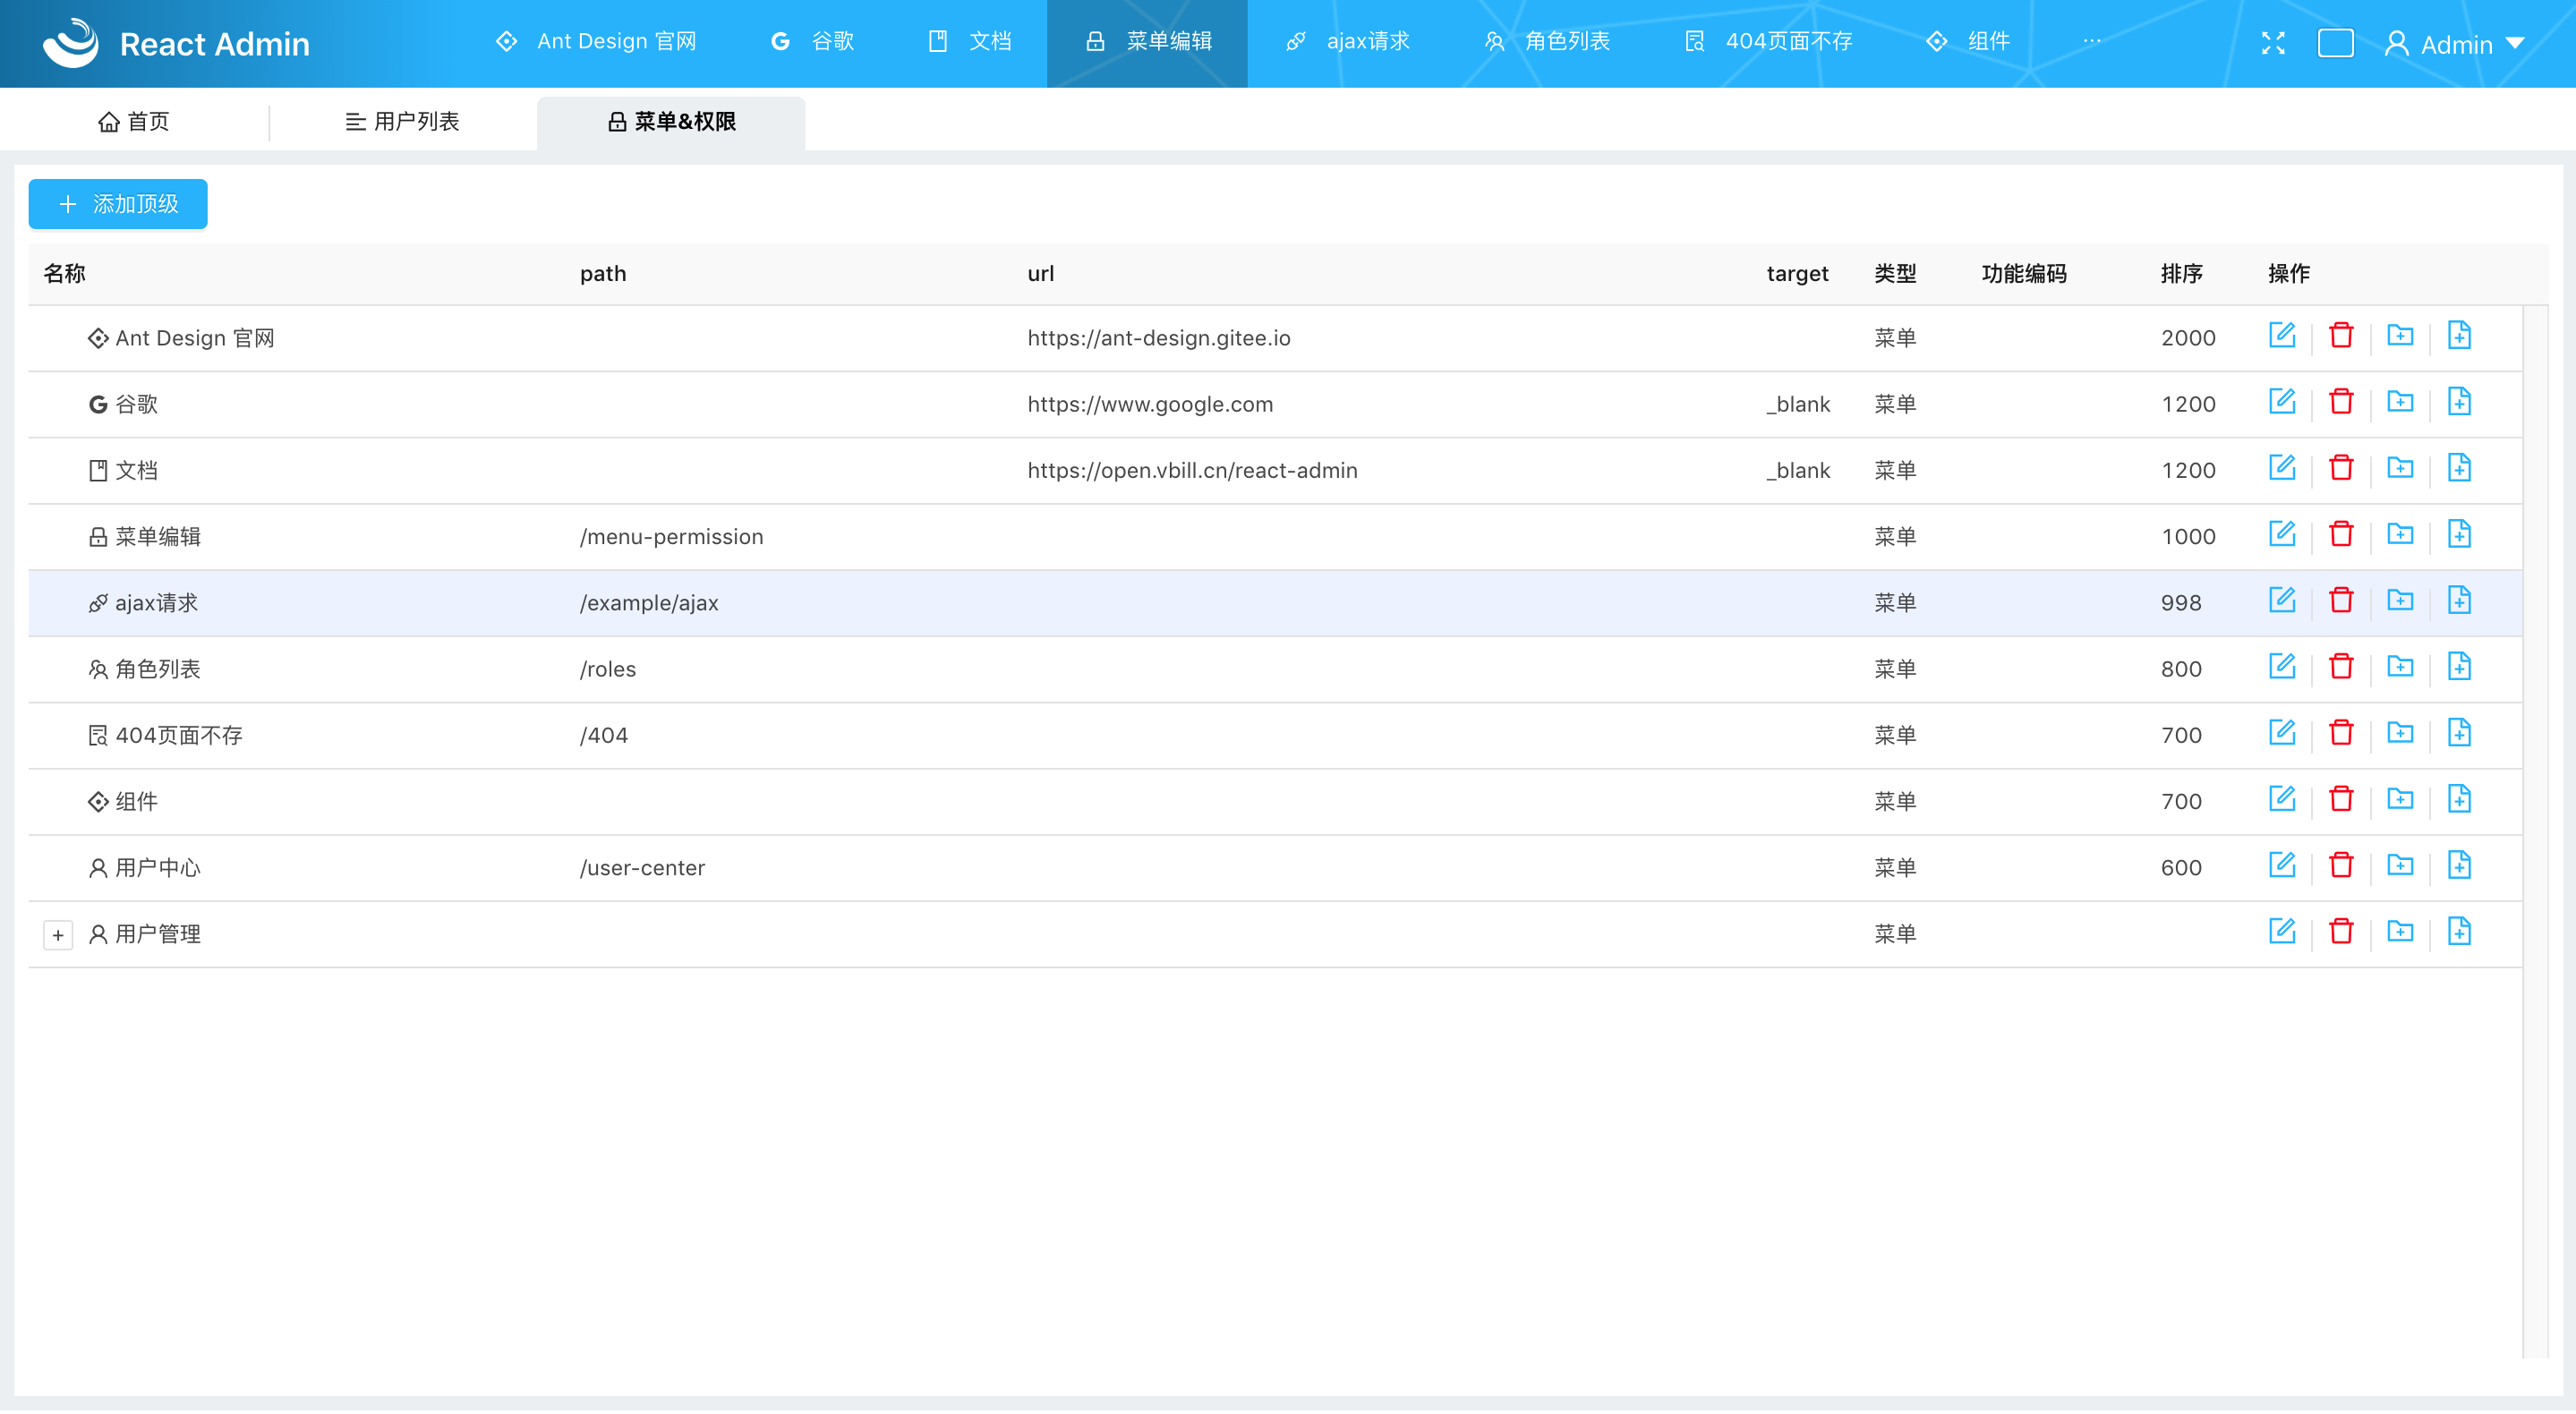Click the 功能编码 column header
2576x1414 pixels.
pyautogui.click(x=2023, y=273)
